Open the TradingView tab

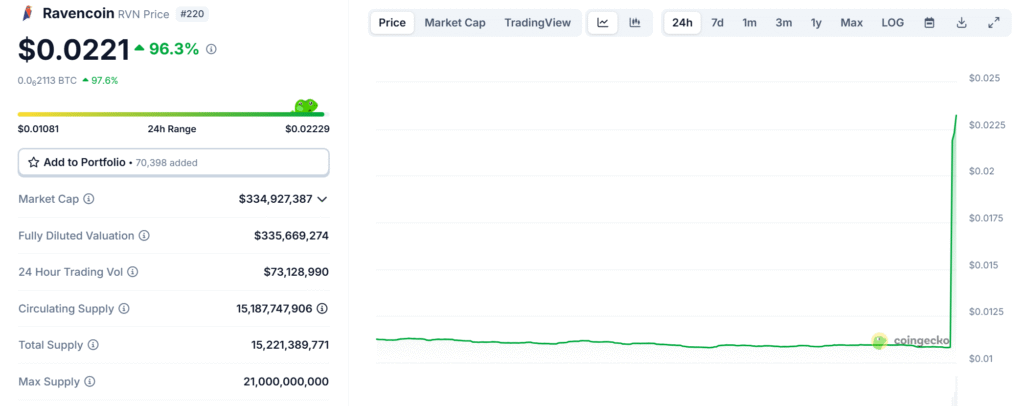(x=537, y=23)
